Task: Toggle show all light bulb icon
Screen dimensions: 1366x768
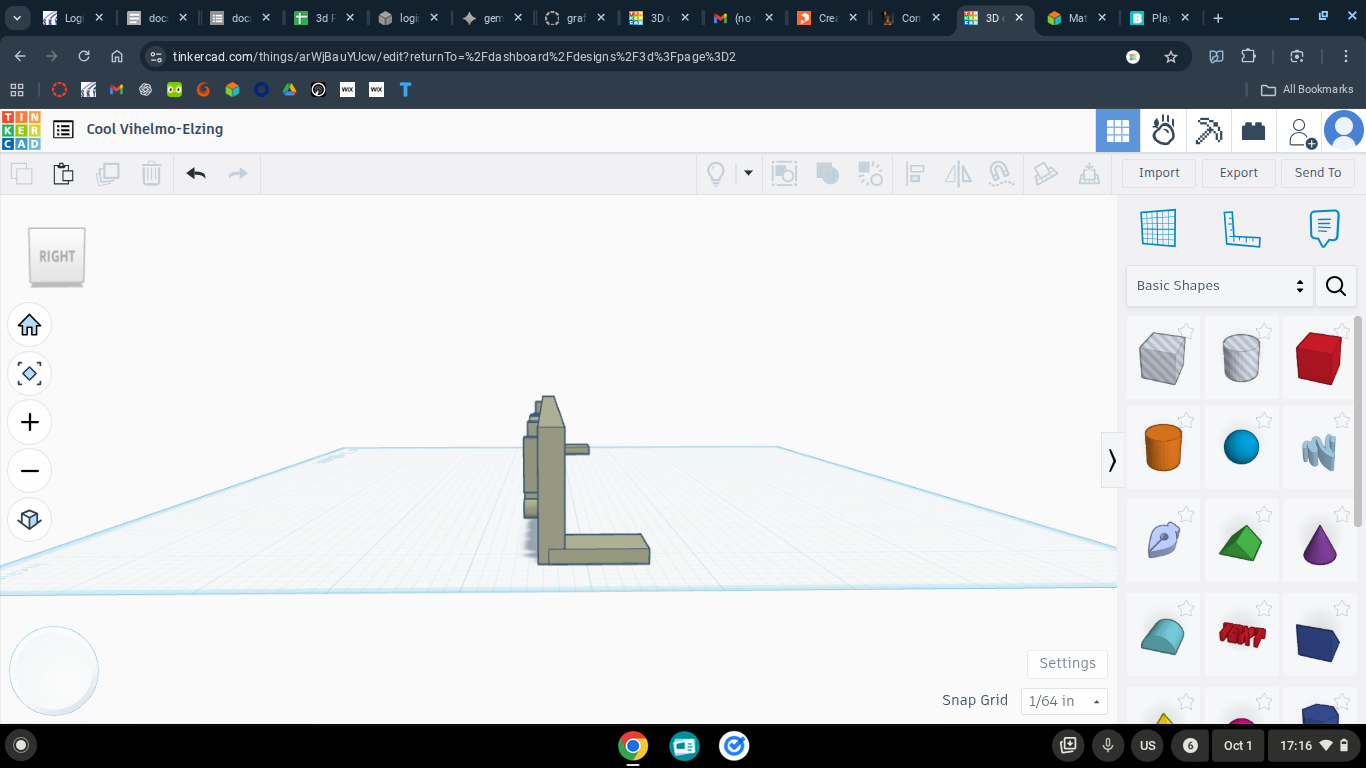Action: pos(716,174)
